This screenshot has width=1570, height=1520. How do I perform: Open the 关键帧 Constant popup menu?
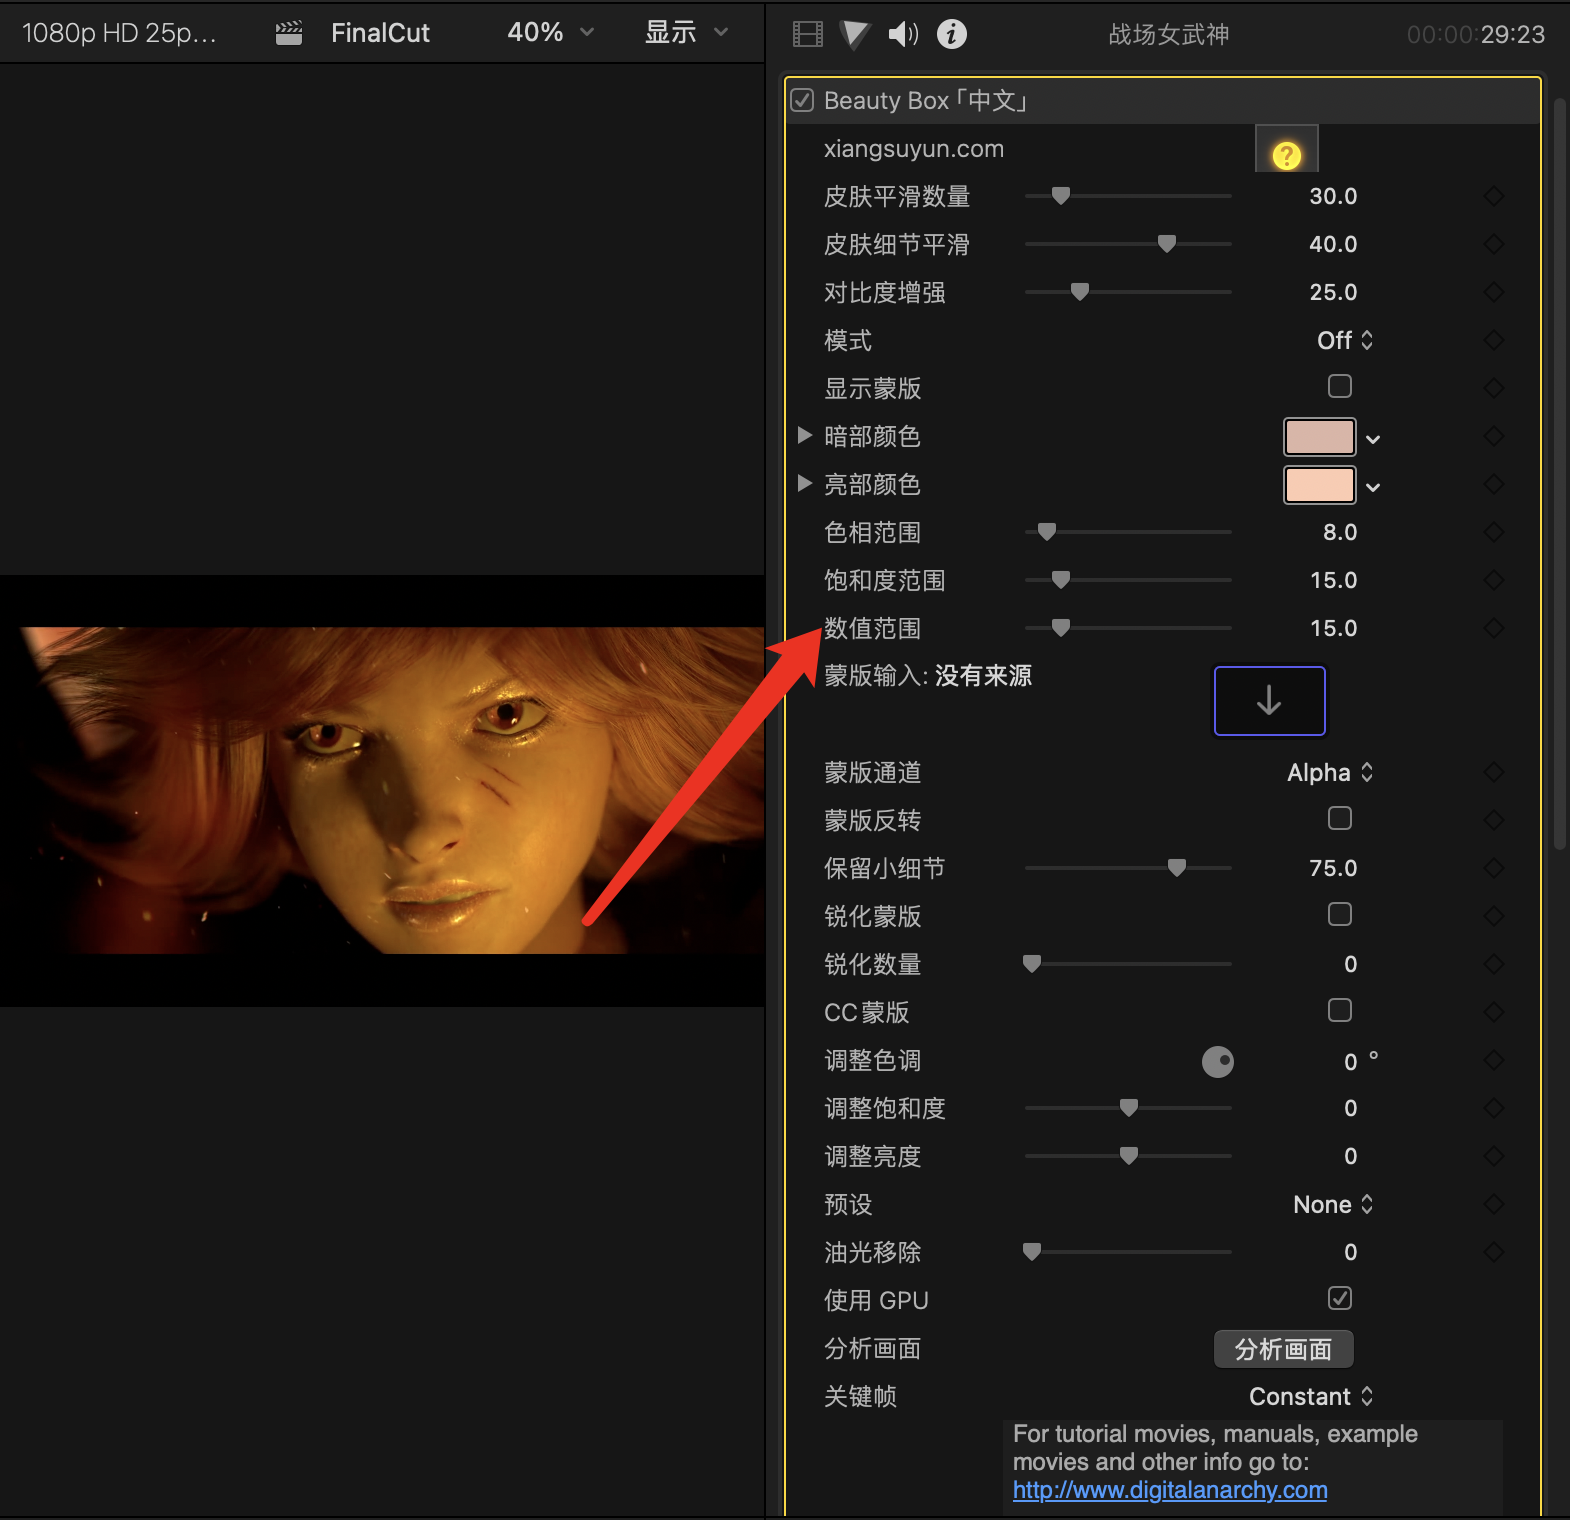click(x=1312, y=1396)
